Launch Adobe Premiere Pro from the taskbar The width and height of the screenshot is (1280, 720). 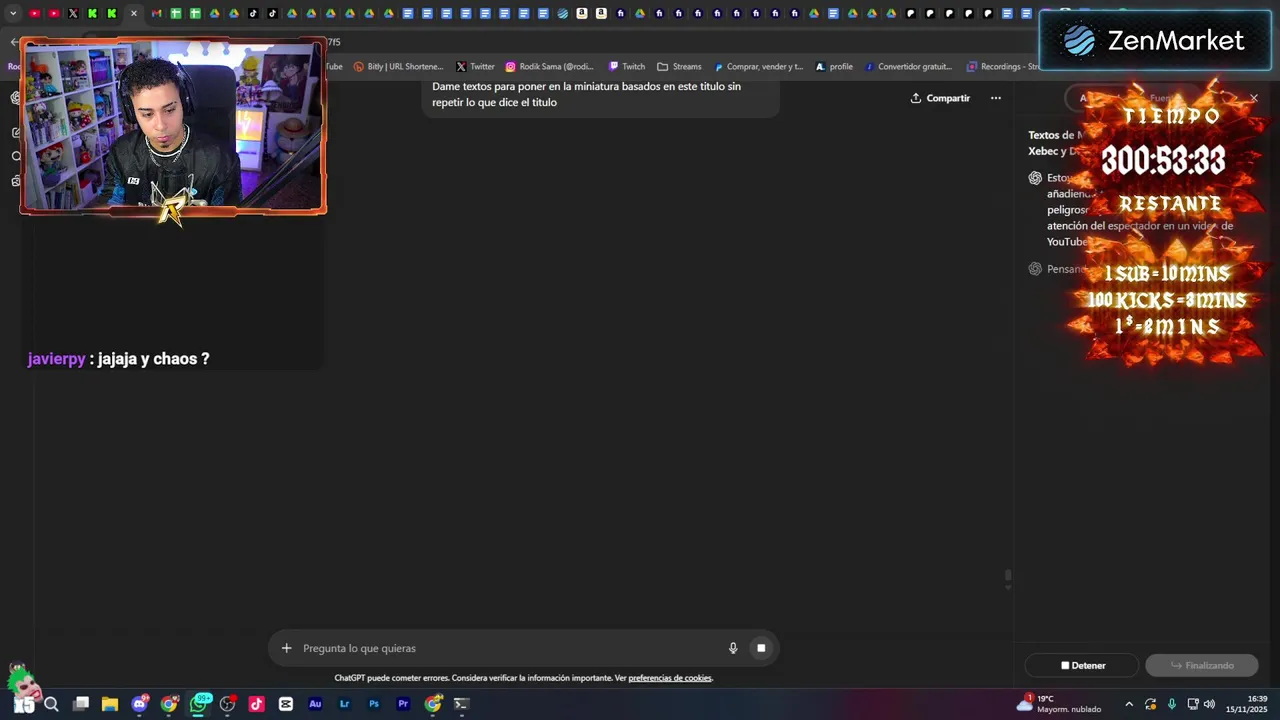tap(403, 704)
